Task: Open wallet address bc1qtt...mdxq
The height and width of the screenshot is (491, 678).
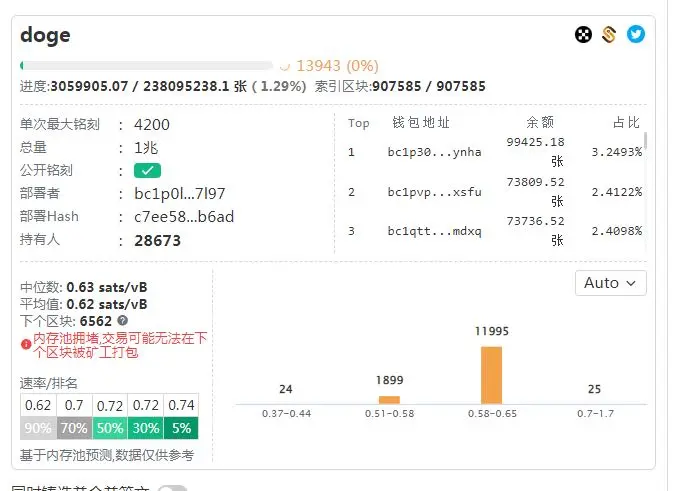Action: coord(434,231)
